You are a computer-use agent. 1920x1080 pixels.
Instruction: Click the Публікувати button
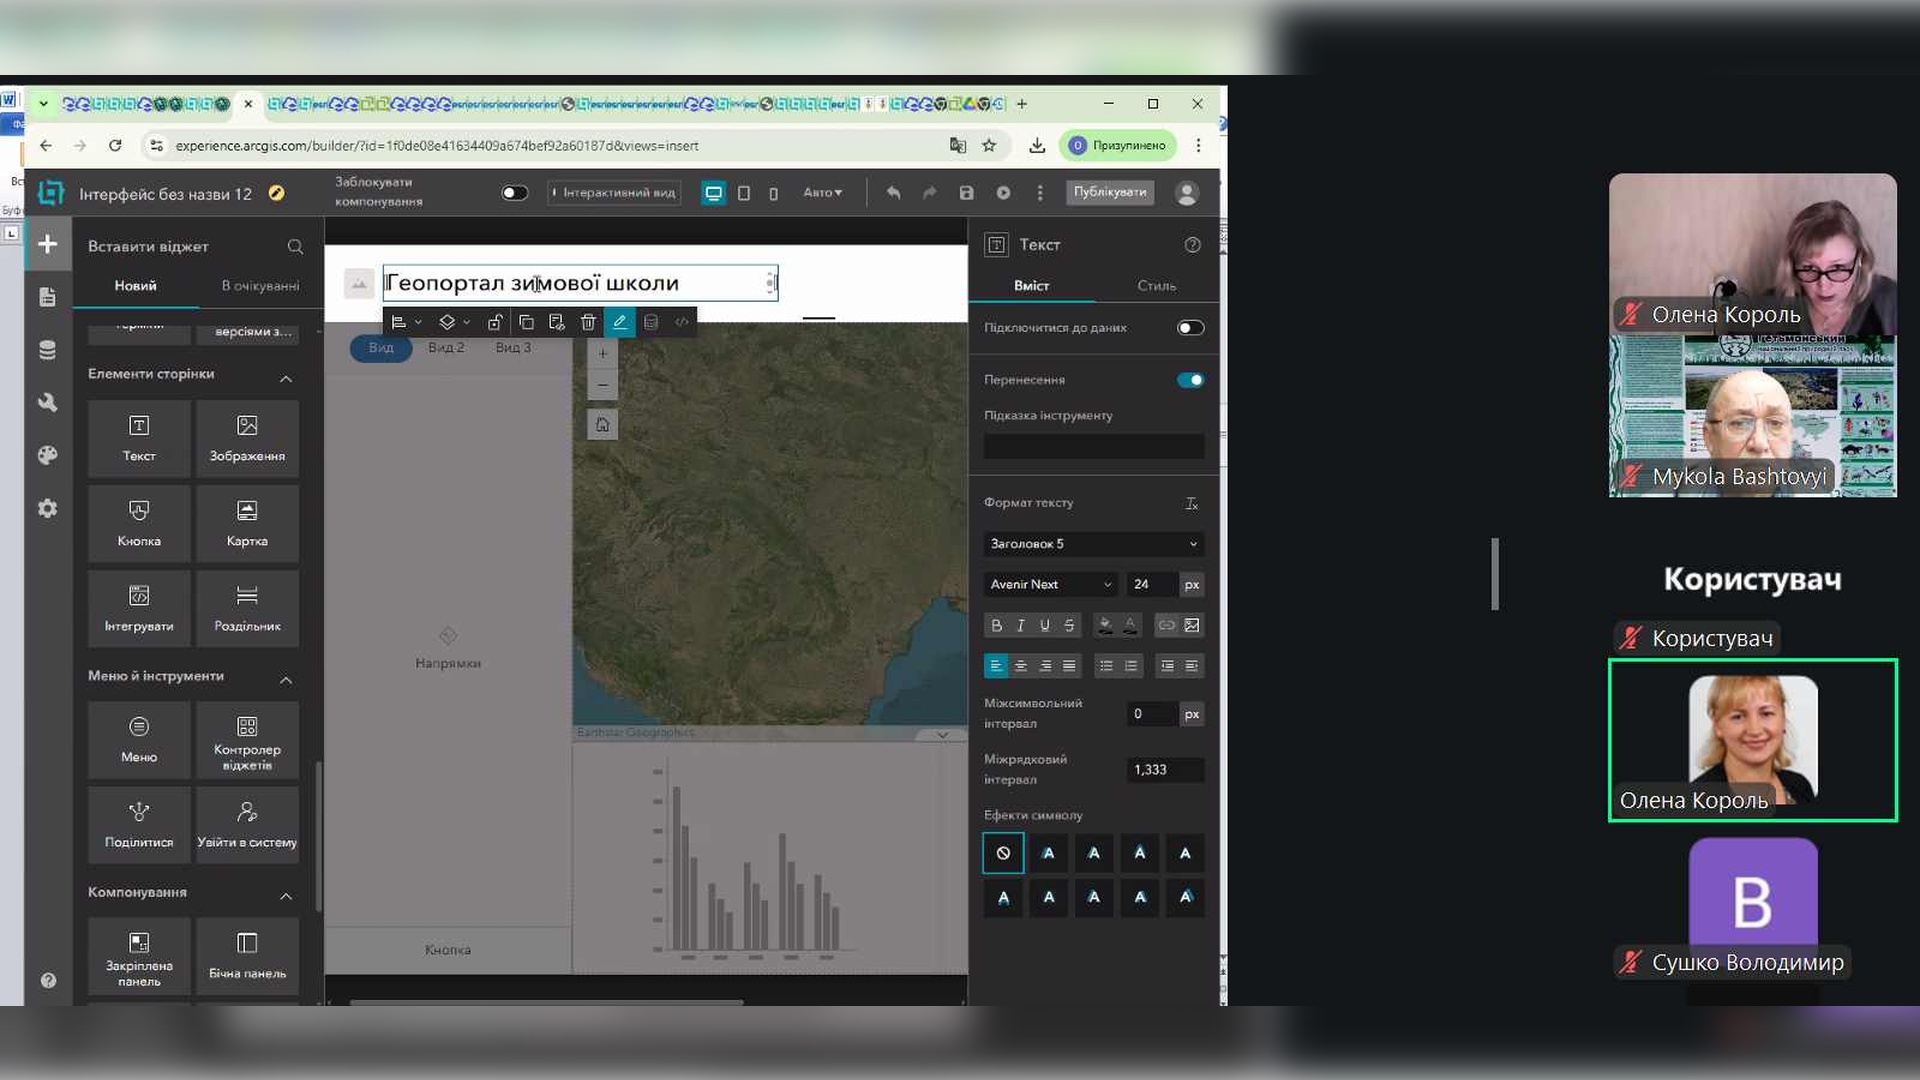pyautogui.click(x=1110, y=192)
